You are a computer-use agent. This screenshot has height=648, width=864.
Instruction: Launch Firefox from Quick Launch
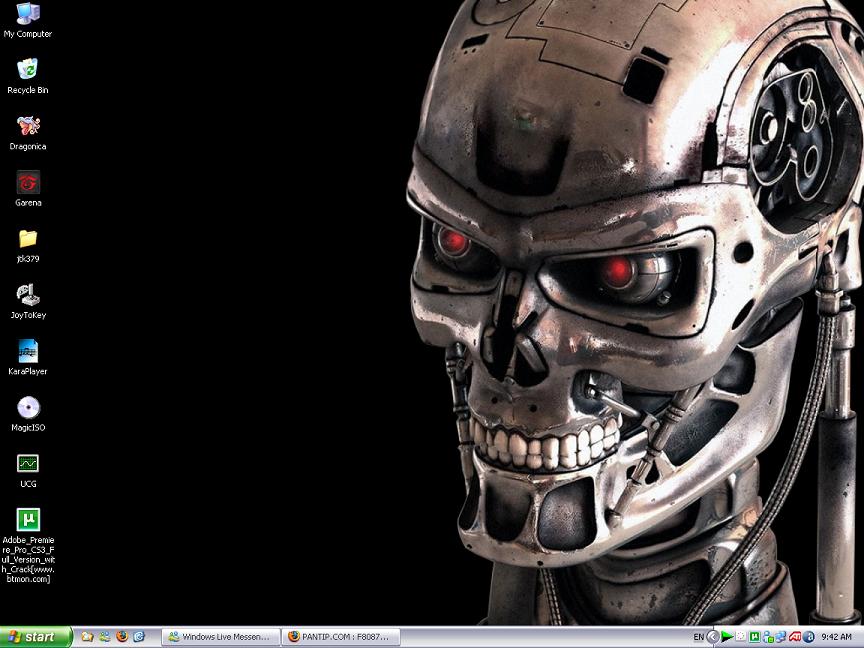point(122,637)
